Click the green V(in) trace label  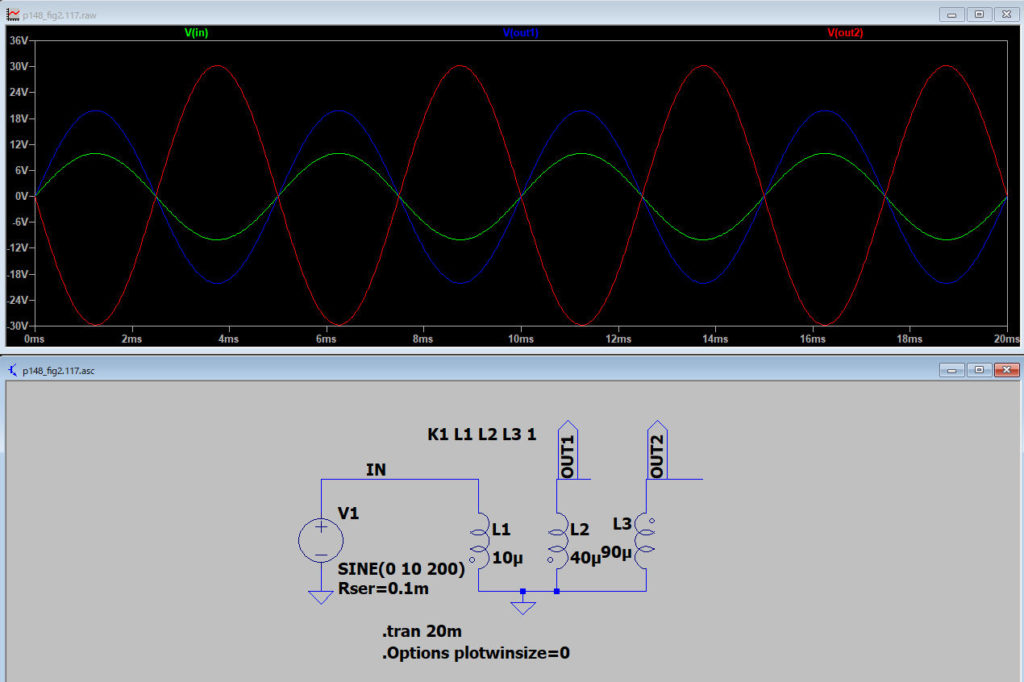pyautogui.click(x=196, y=33)
